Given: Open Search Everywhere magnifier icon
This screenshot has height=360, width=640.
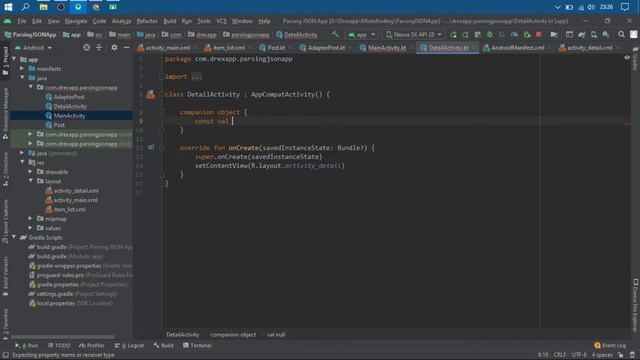Looking at the screenshot, I should (x=621, y=35).
